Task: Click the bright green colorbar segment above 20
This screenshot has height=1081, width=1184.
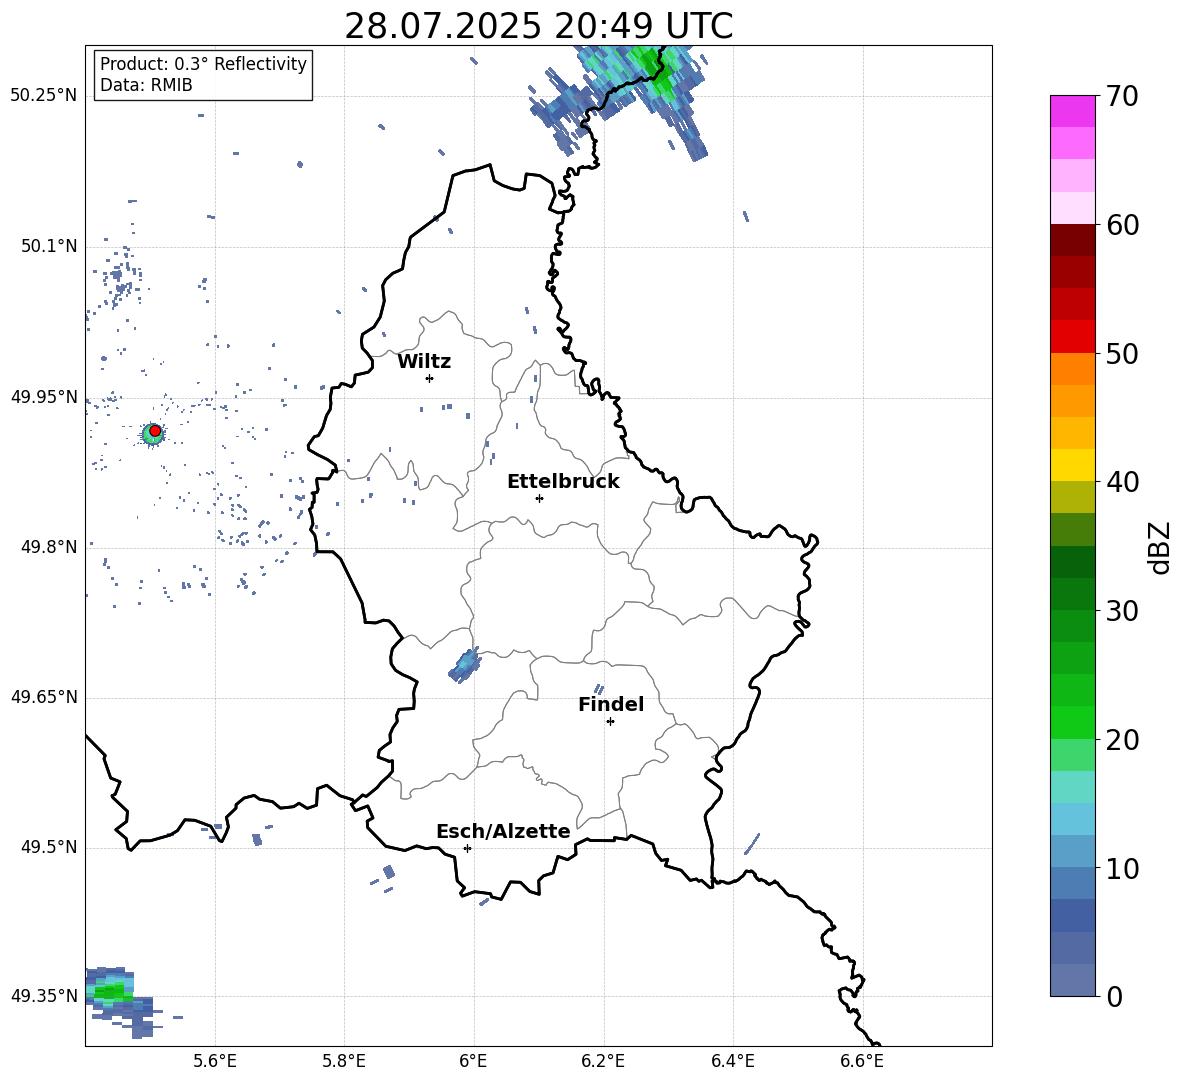Action: pyautogui.click(x=1072, y=722)
